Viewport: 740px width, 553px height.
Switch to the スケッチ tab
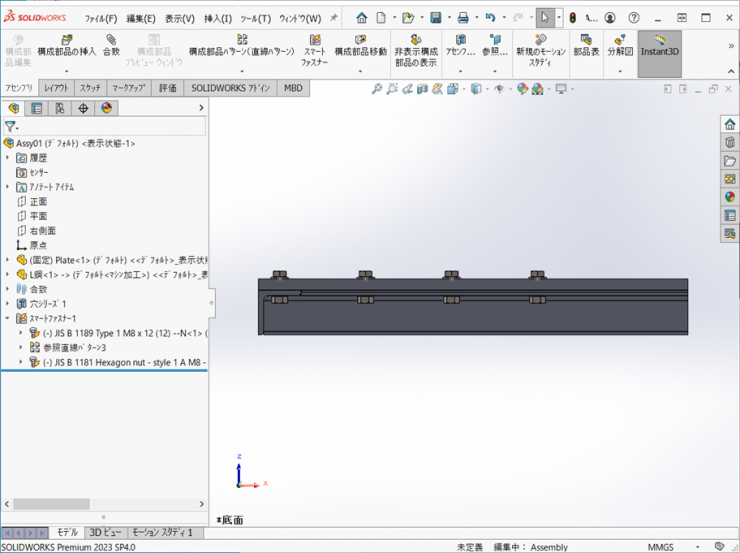(90, 88)
